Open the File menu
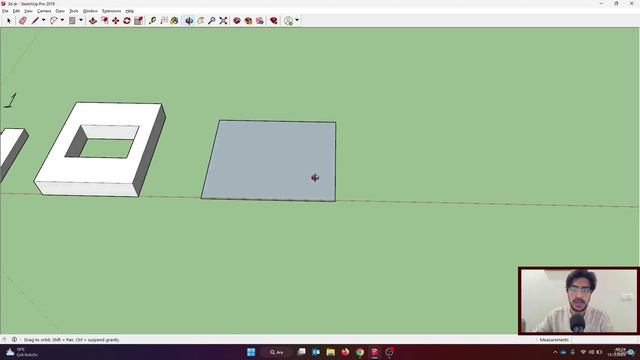Viewport: 640px width, 360px height. coord(5,11)
